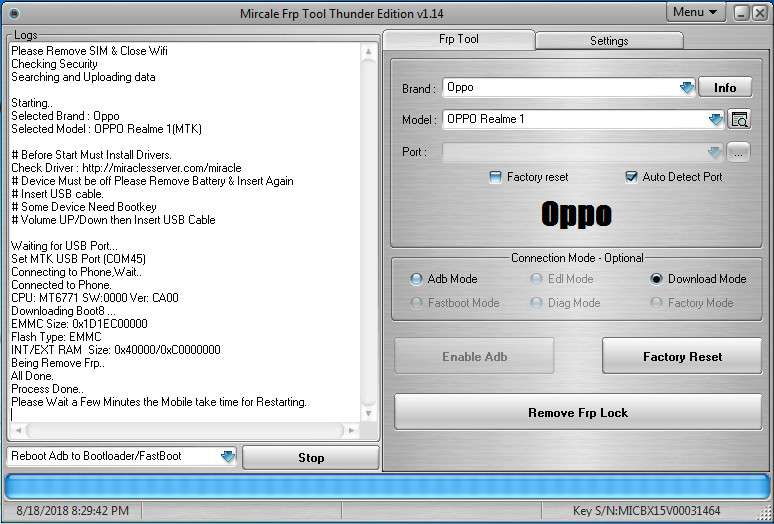The height and width of the screenshot is (524, 774).
Task: Expand the Model dropdown arrow
Action: click(715, 119)
